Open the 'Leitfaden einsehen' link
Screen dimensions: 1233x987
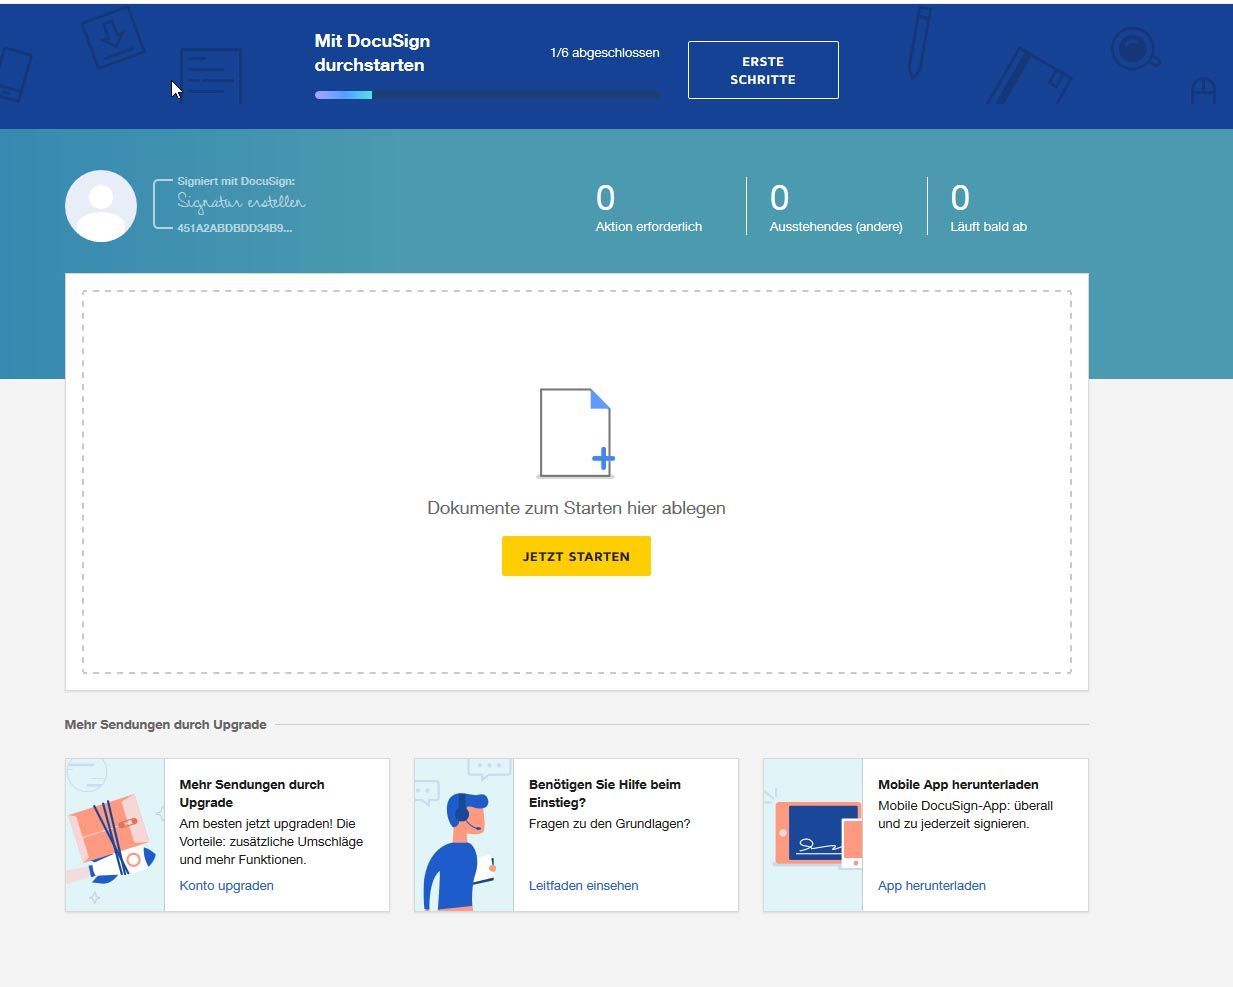tap(583, 885)
